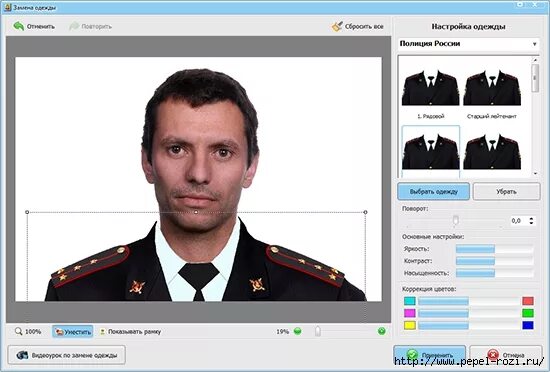This screenshot has height=372, width=550.
Task: Click the Отменить undo arrow icon
Action: pyautogui.click(x=19, y=26)
